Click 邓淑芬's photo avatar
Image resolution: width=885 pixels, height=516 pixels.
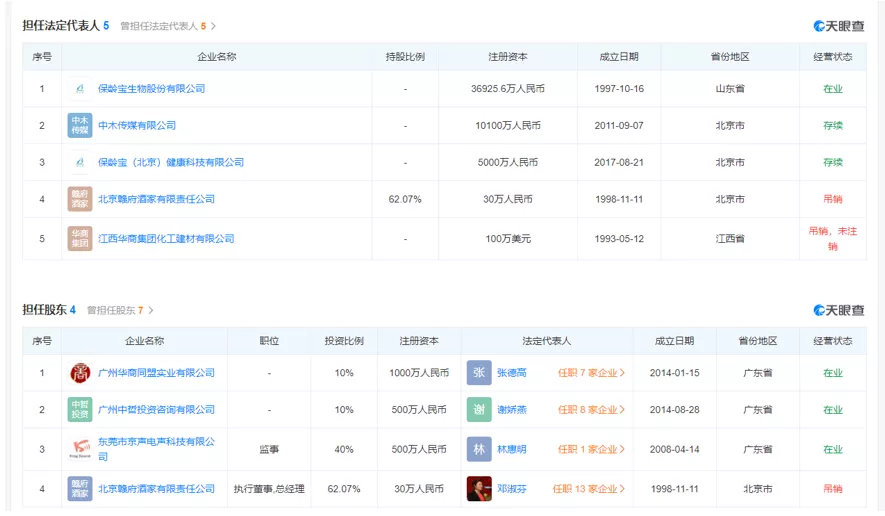point(479,489)
